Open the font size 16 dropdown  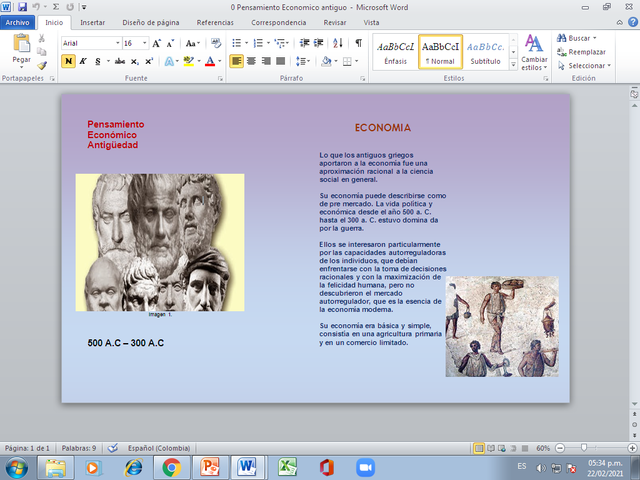[144, 43]
